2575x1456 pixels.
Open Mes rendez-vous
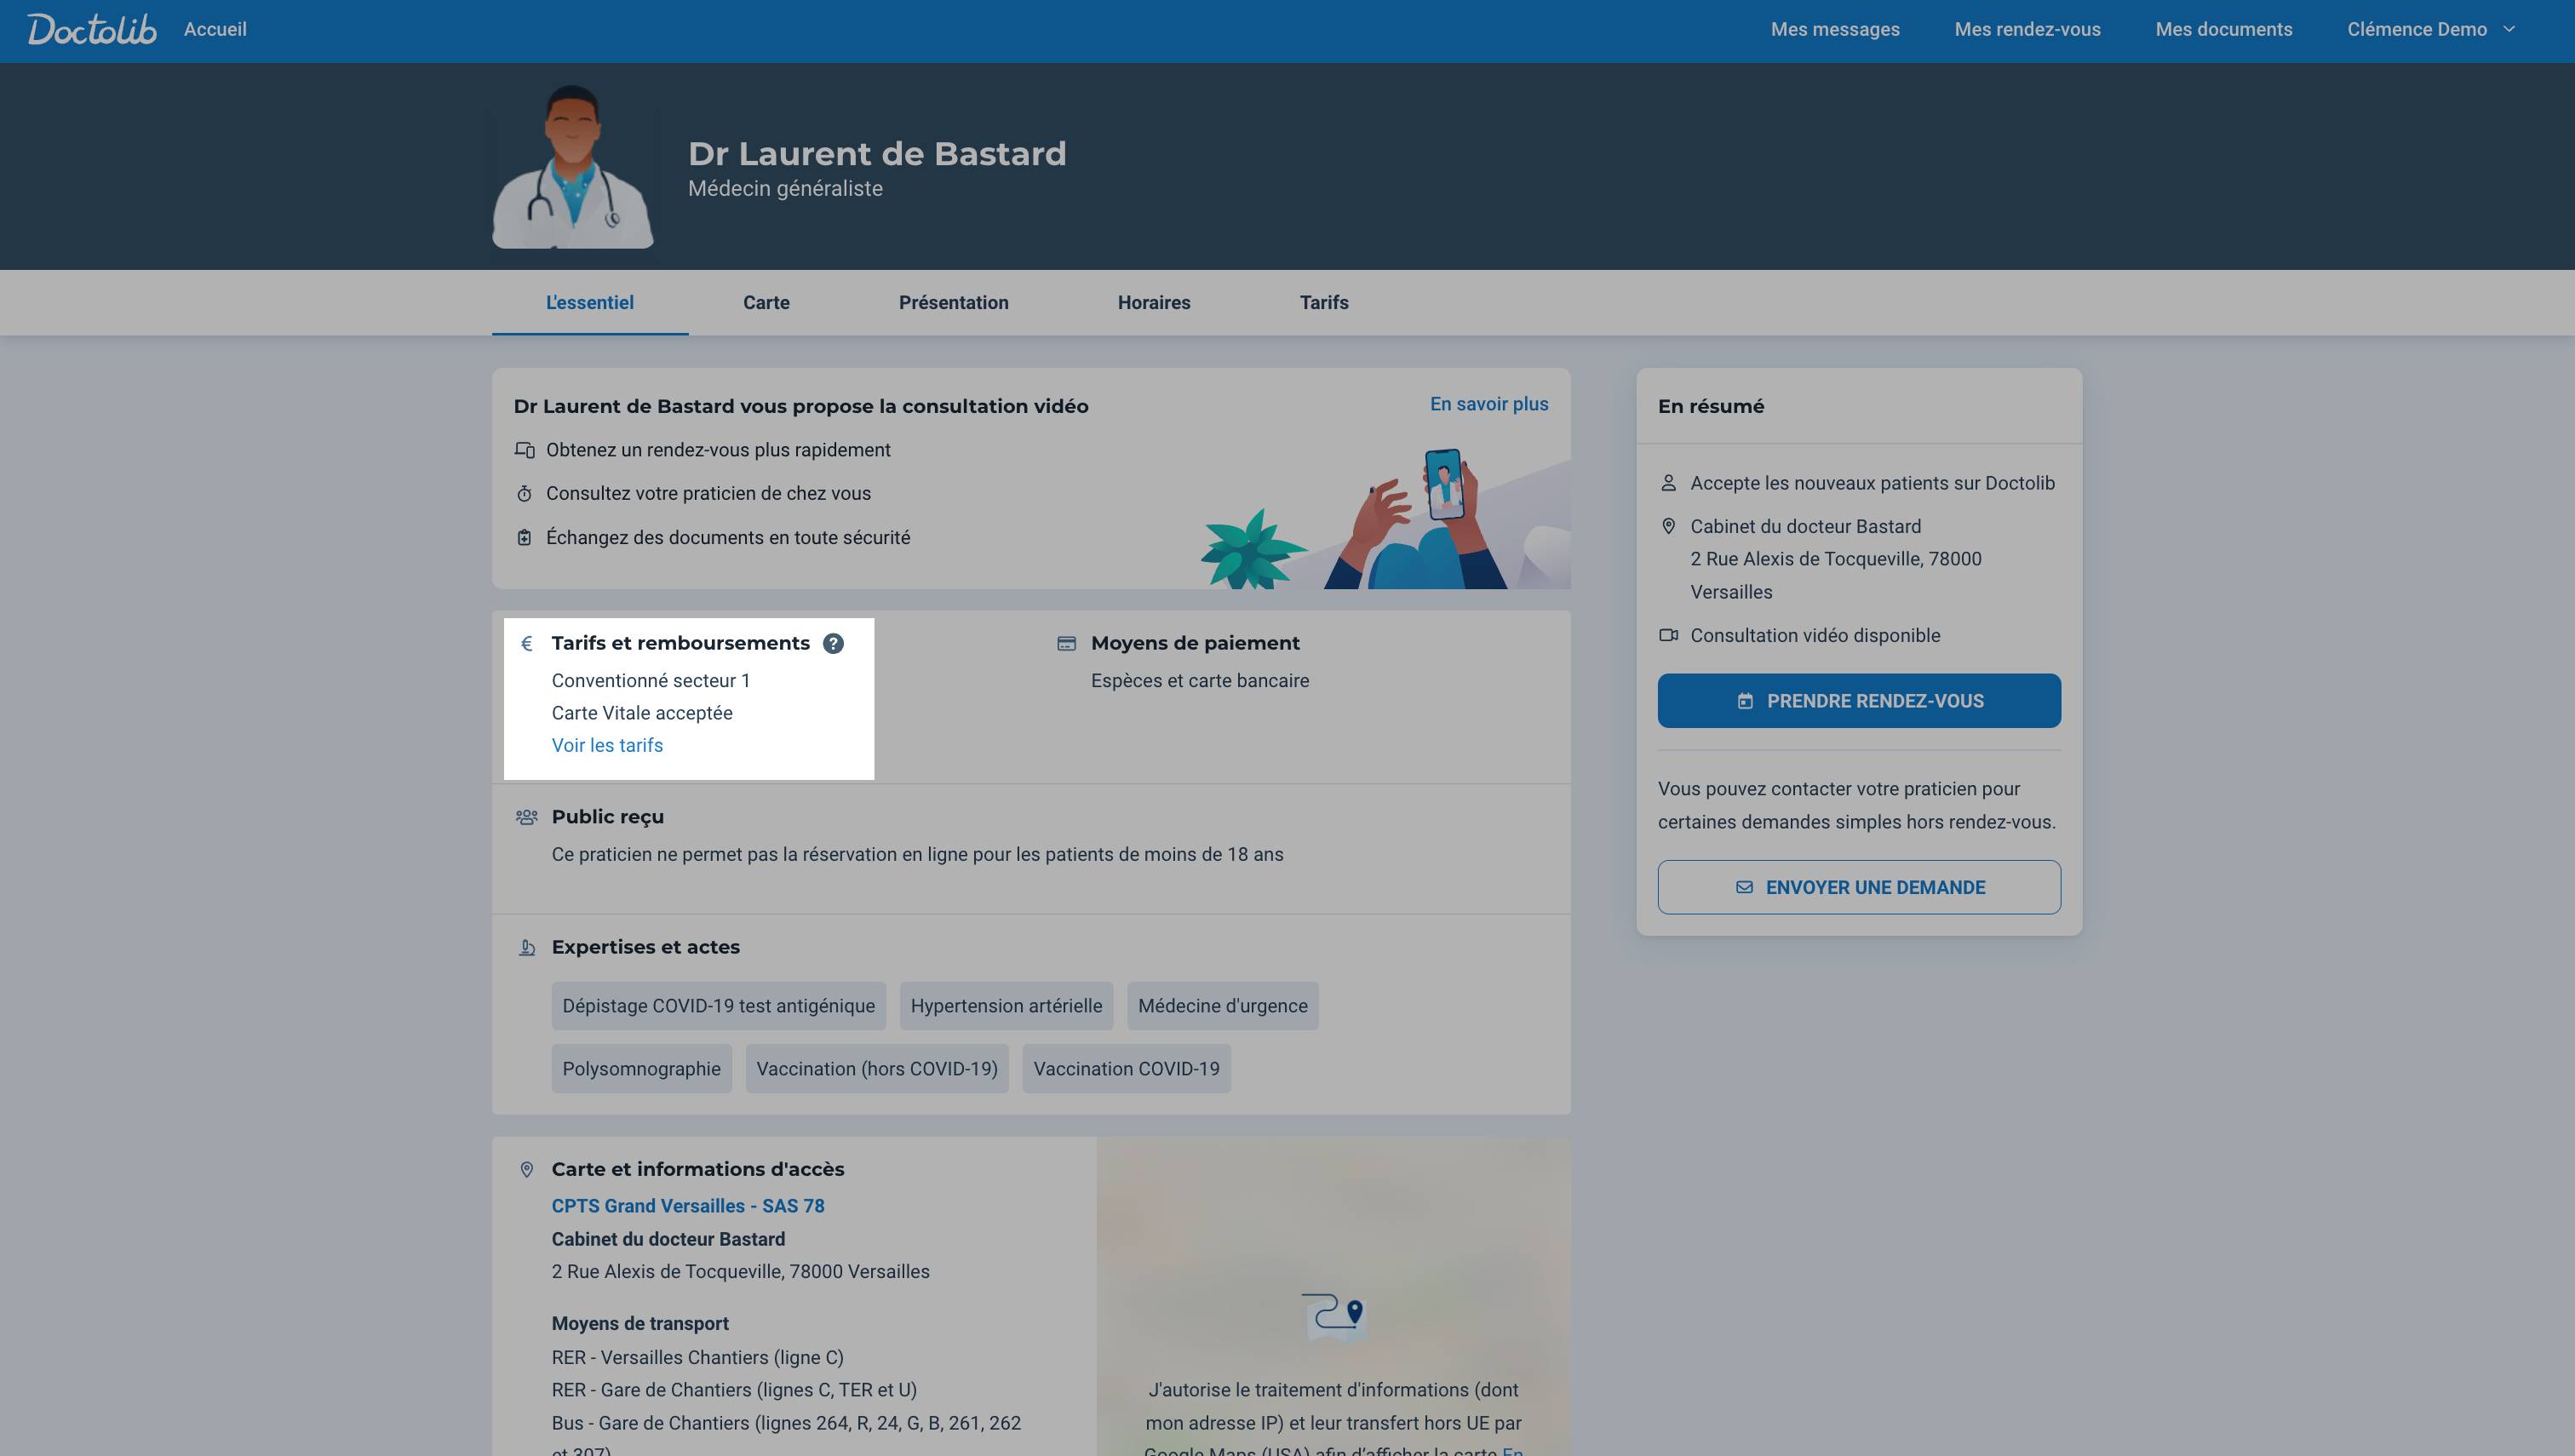pos(2027,29)
